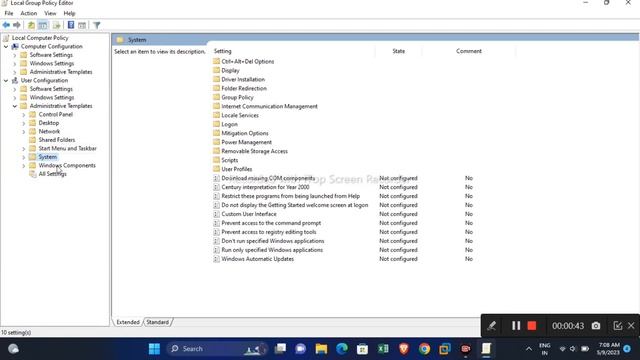Open Google Chrome from the taskbar
The height and width of the screenshot is (360, 640).
424,349
